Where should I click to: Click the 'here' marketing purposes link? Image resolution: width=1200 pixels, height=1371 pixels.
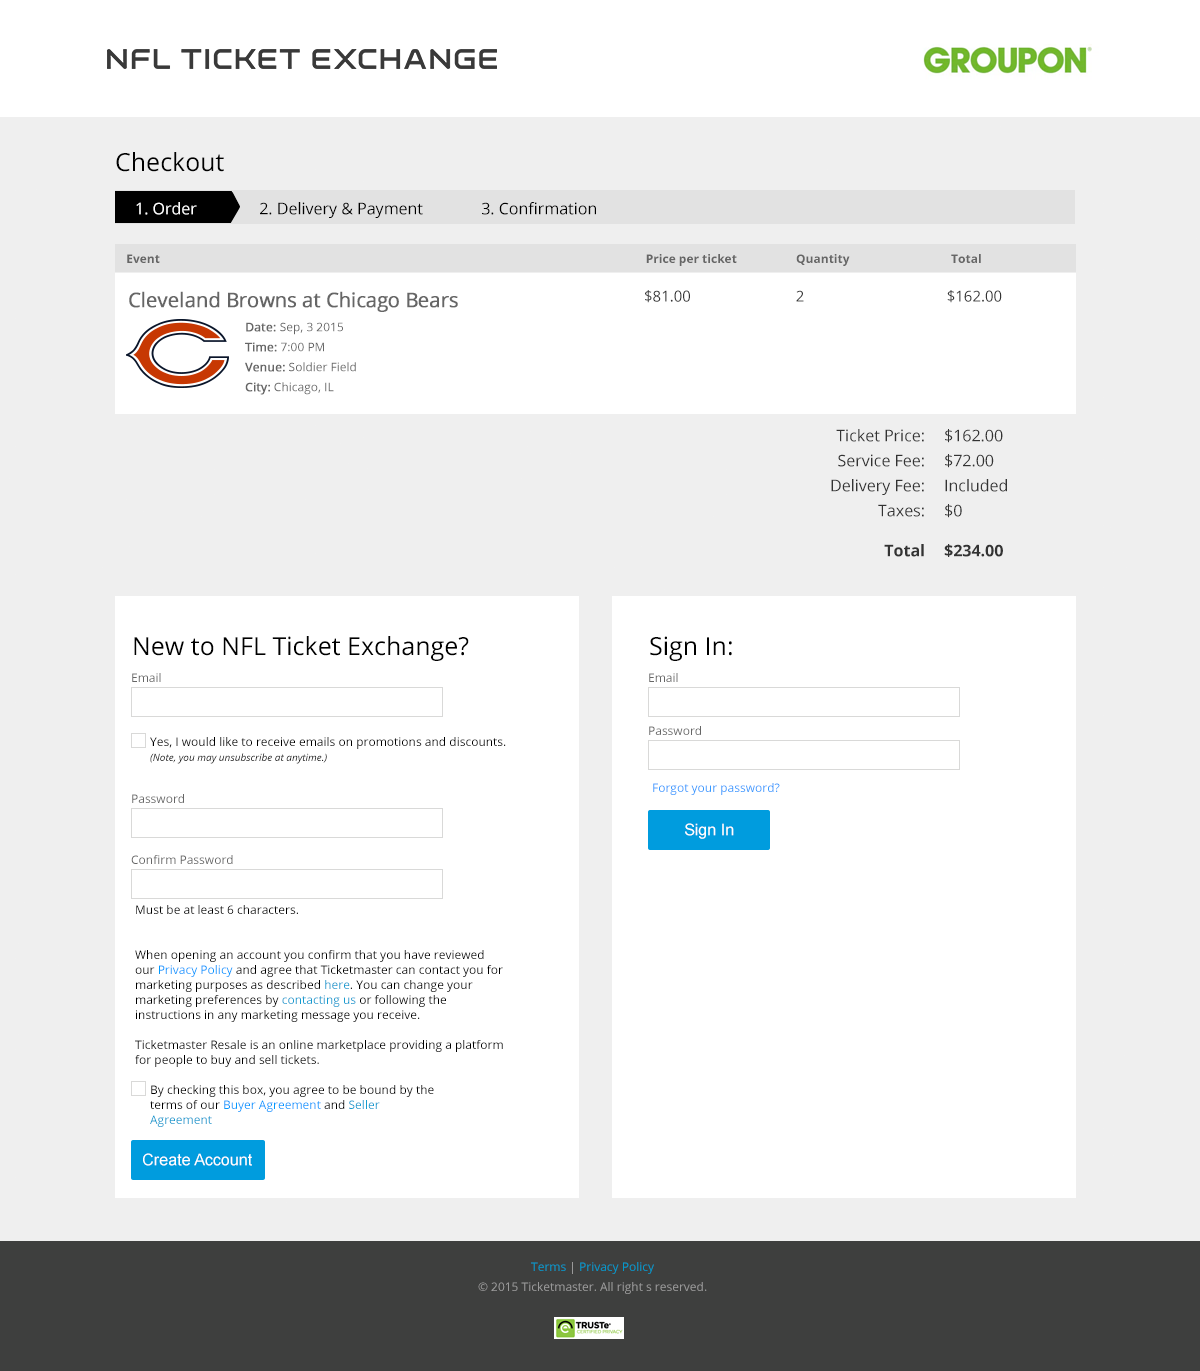point(337,985)
